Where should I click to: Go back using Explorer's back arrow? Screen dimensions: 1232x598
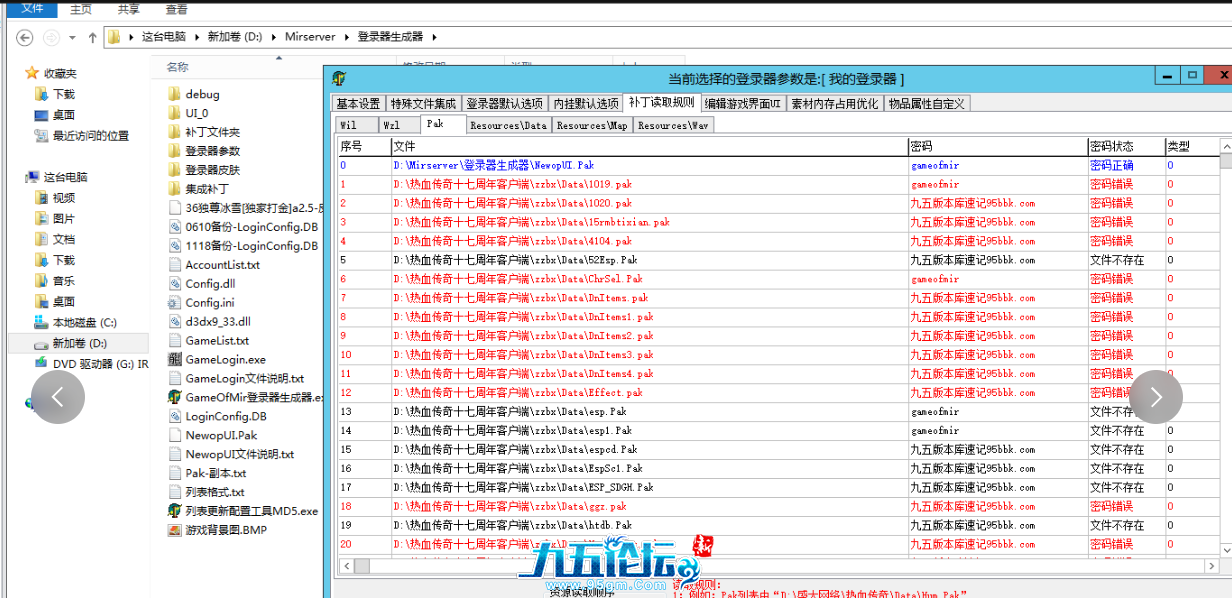pyautogui.click(x=26, y=37)
